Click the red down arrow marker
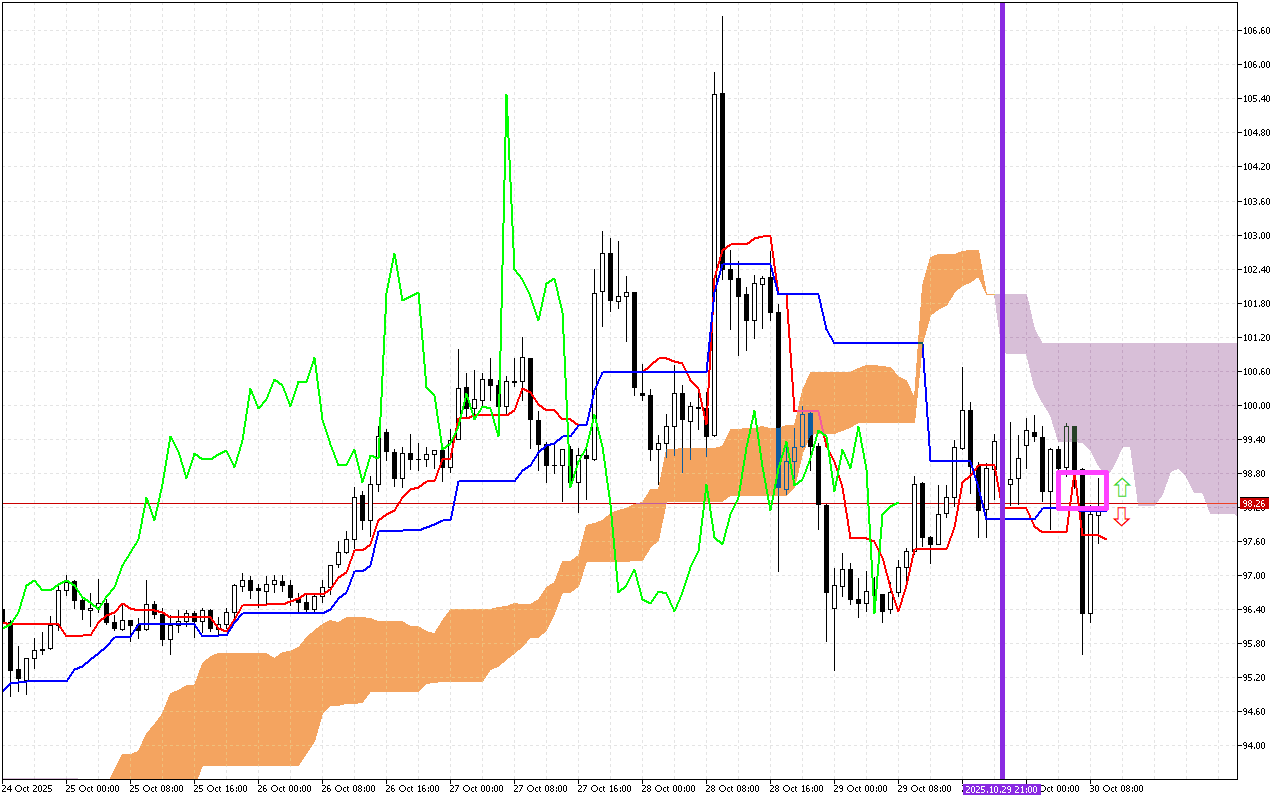 click(1122, 516)
